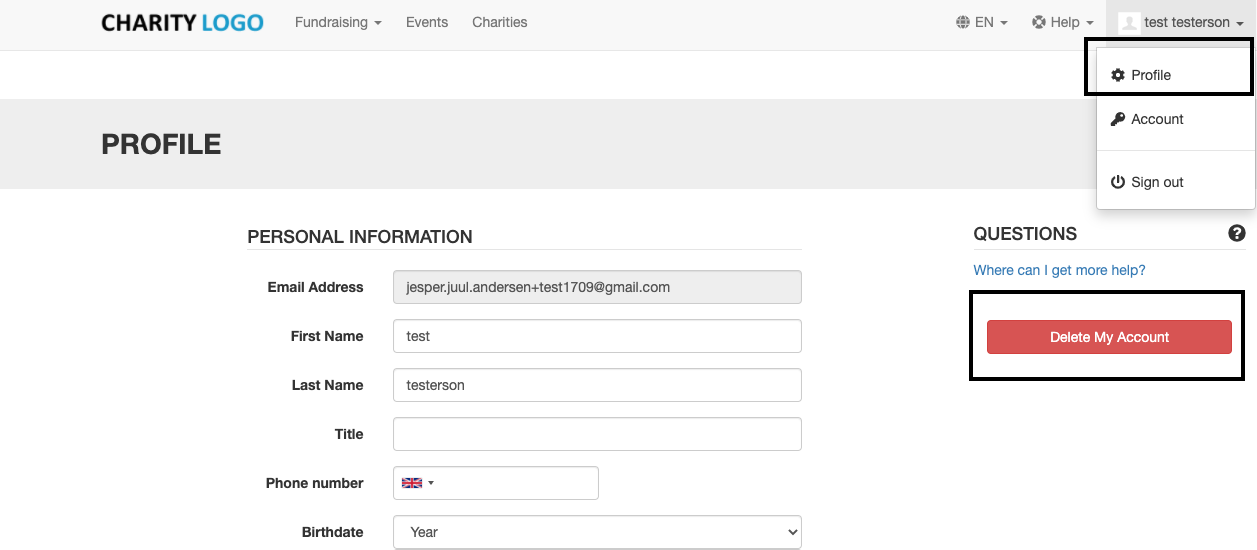The width and height of the screenshot is (1257, 550).
Task: Click into the First Name field
Action: (597, 336)
